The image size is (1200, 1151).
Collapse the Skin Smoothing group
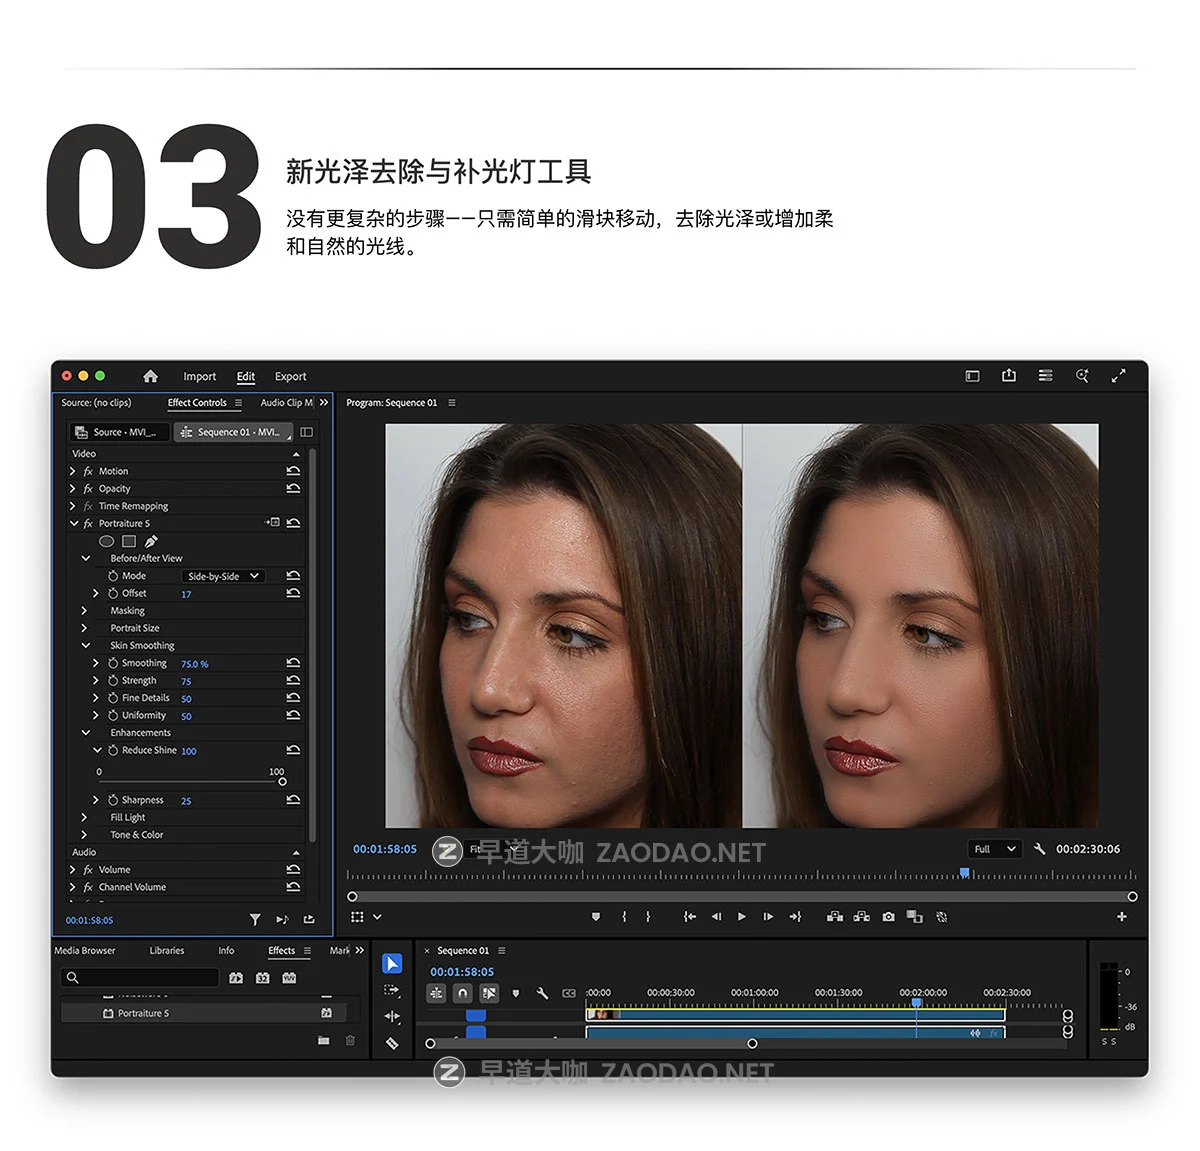85,646
